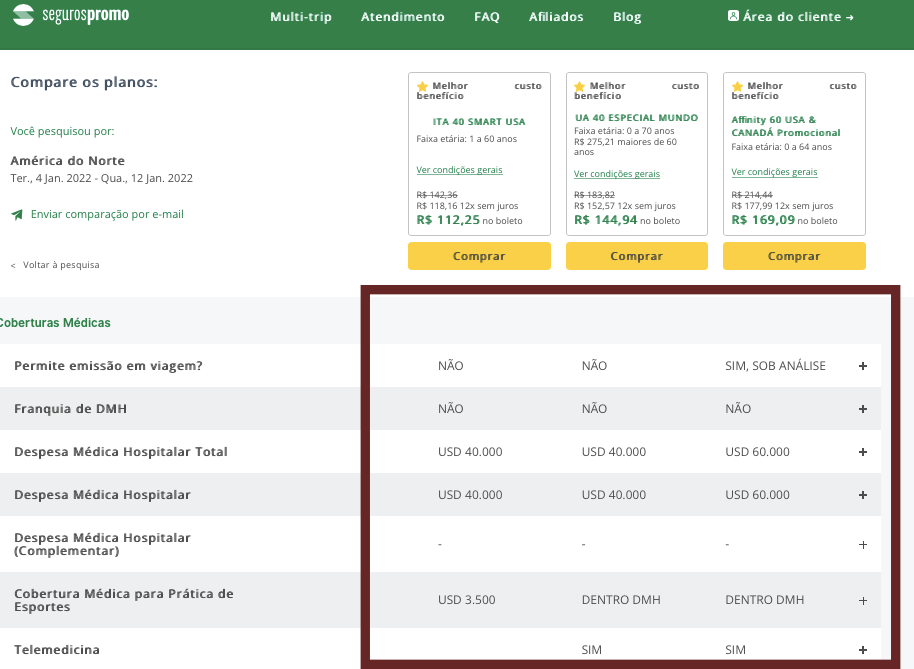Open Ver condições gerais for UA 40 plan
Image resolution: width=914 pixels, height=669 pixels.
click(616, 173)
